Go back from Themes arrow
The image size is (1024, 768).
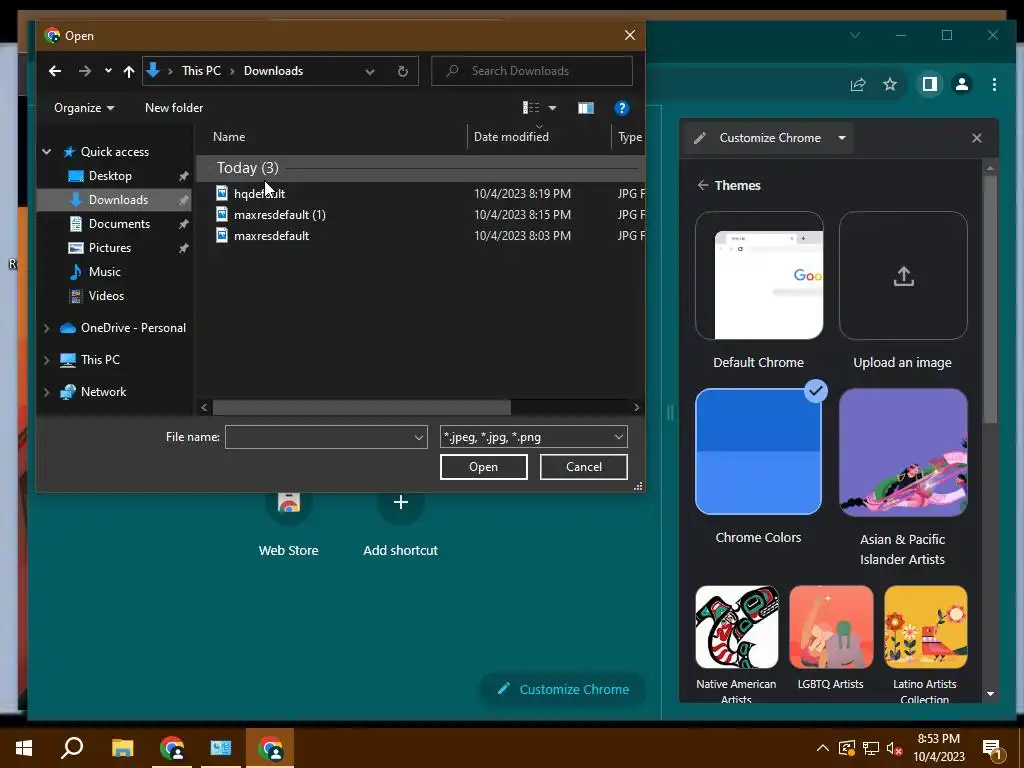[703, 185]
